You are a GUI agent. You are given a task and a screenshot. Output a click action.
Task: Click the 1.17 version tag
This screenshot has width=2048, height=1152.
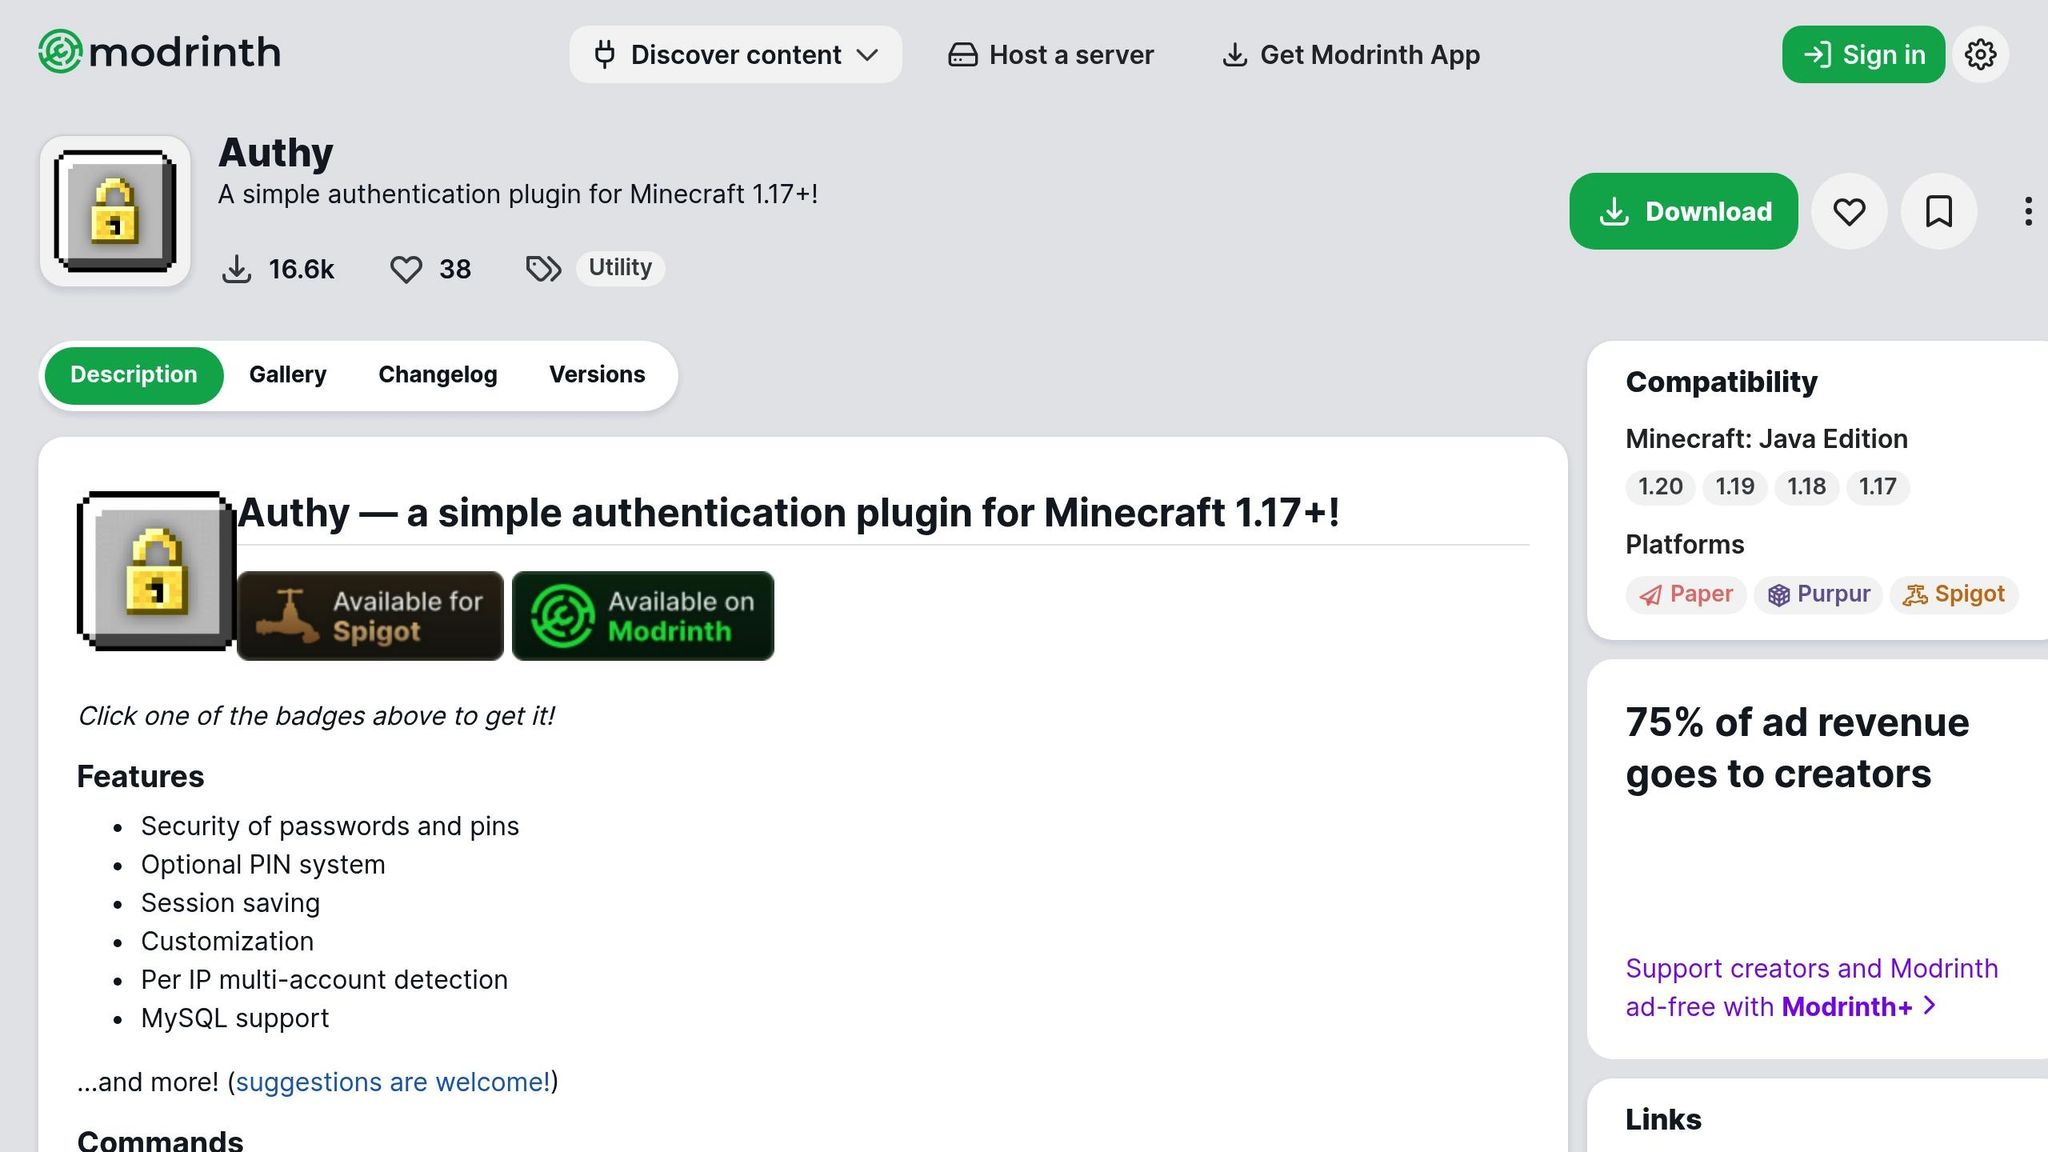coord(1877,487)
